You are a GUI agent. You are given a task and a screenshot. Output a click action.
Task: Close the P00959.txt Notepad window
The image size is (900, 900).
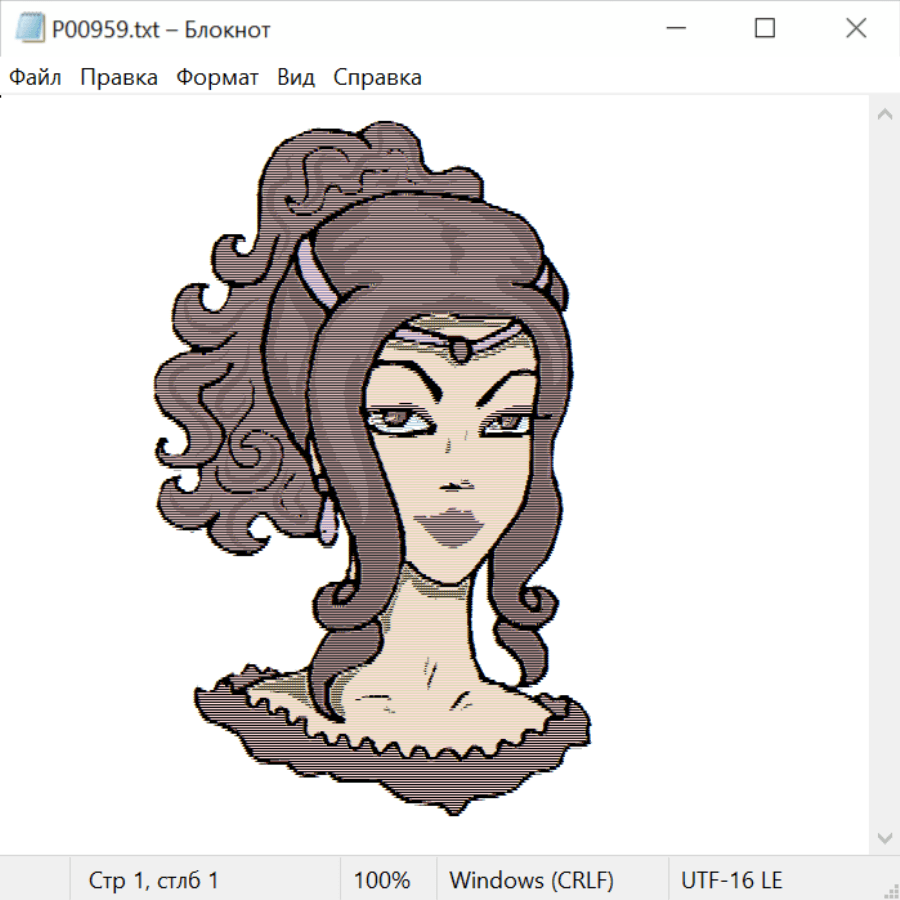click(856, 29)
